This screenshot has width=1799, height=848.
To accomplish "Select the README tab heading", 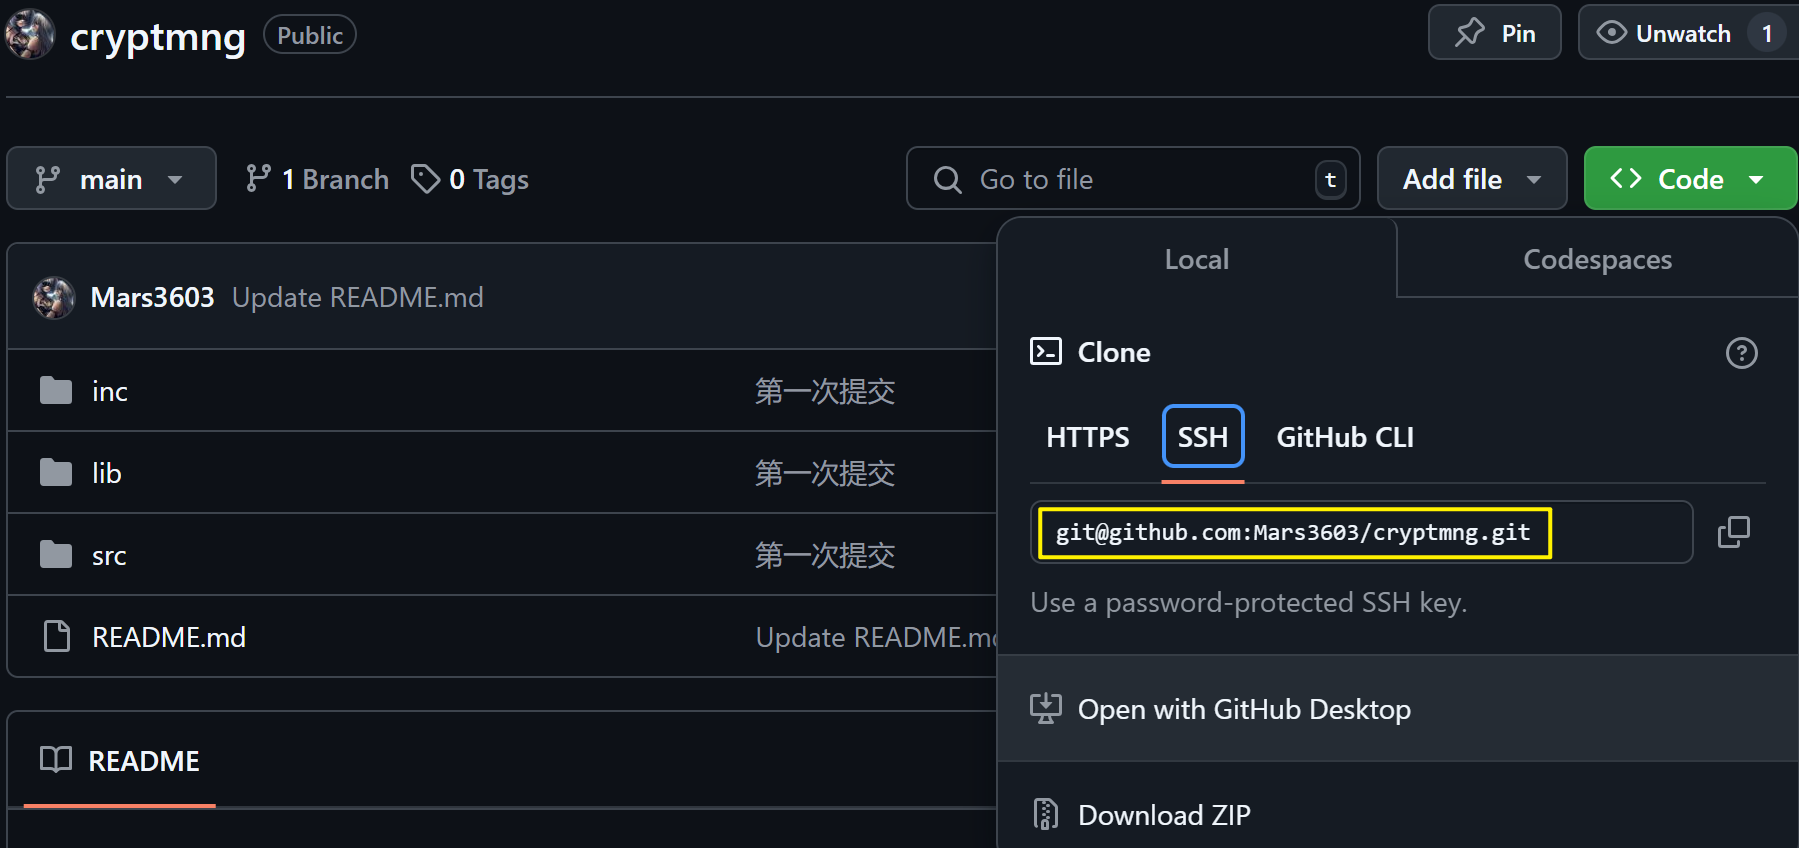I will pos(120,761).
